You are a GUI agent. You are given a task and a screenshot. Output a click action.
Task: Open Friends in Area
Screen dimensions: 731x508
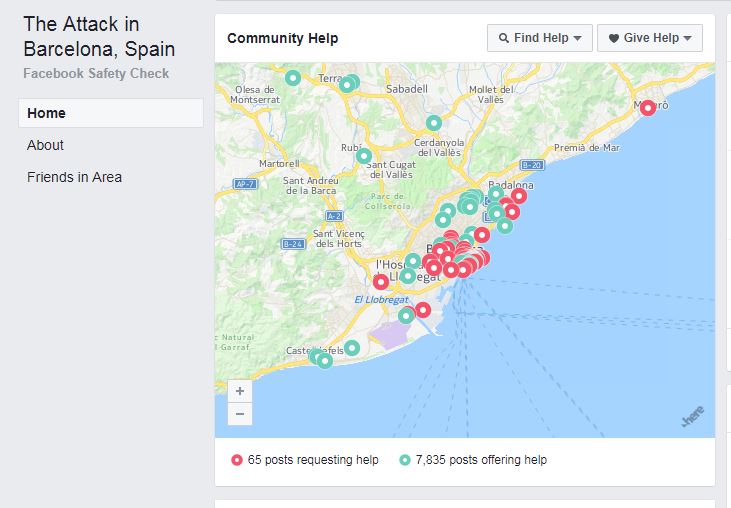pyautogui.click(x=75, y=177)
